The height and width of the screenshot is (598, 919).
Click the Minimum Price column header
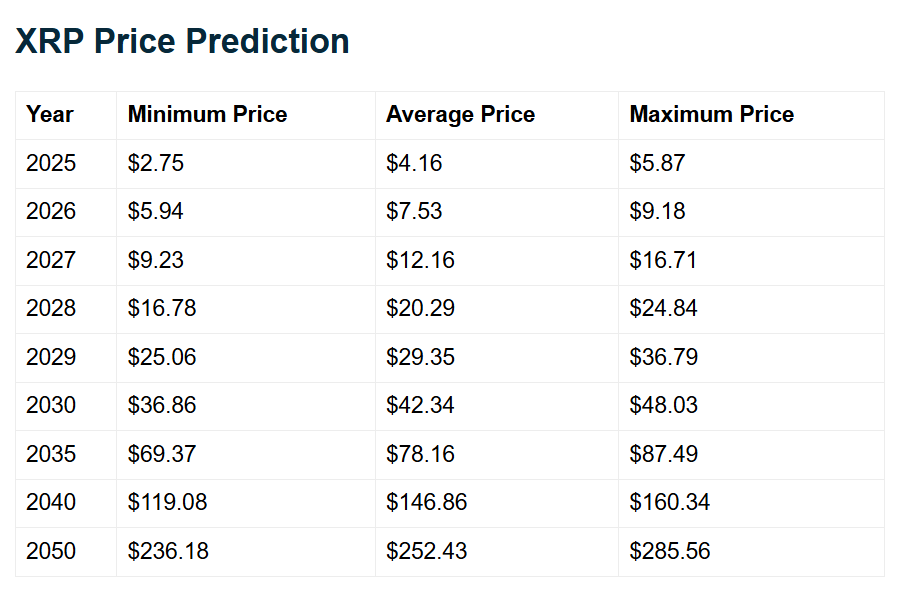(207, 115)
